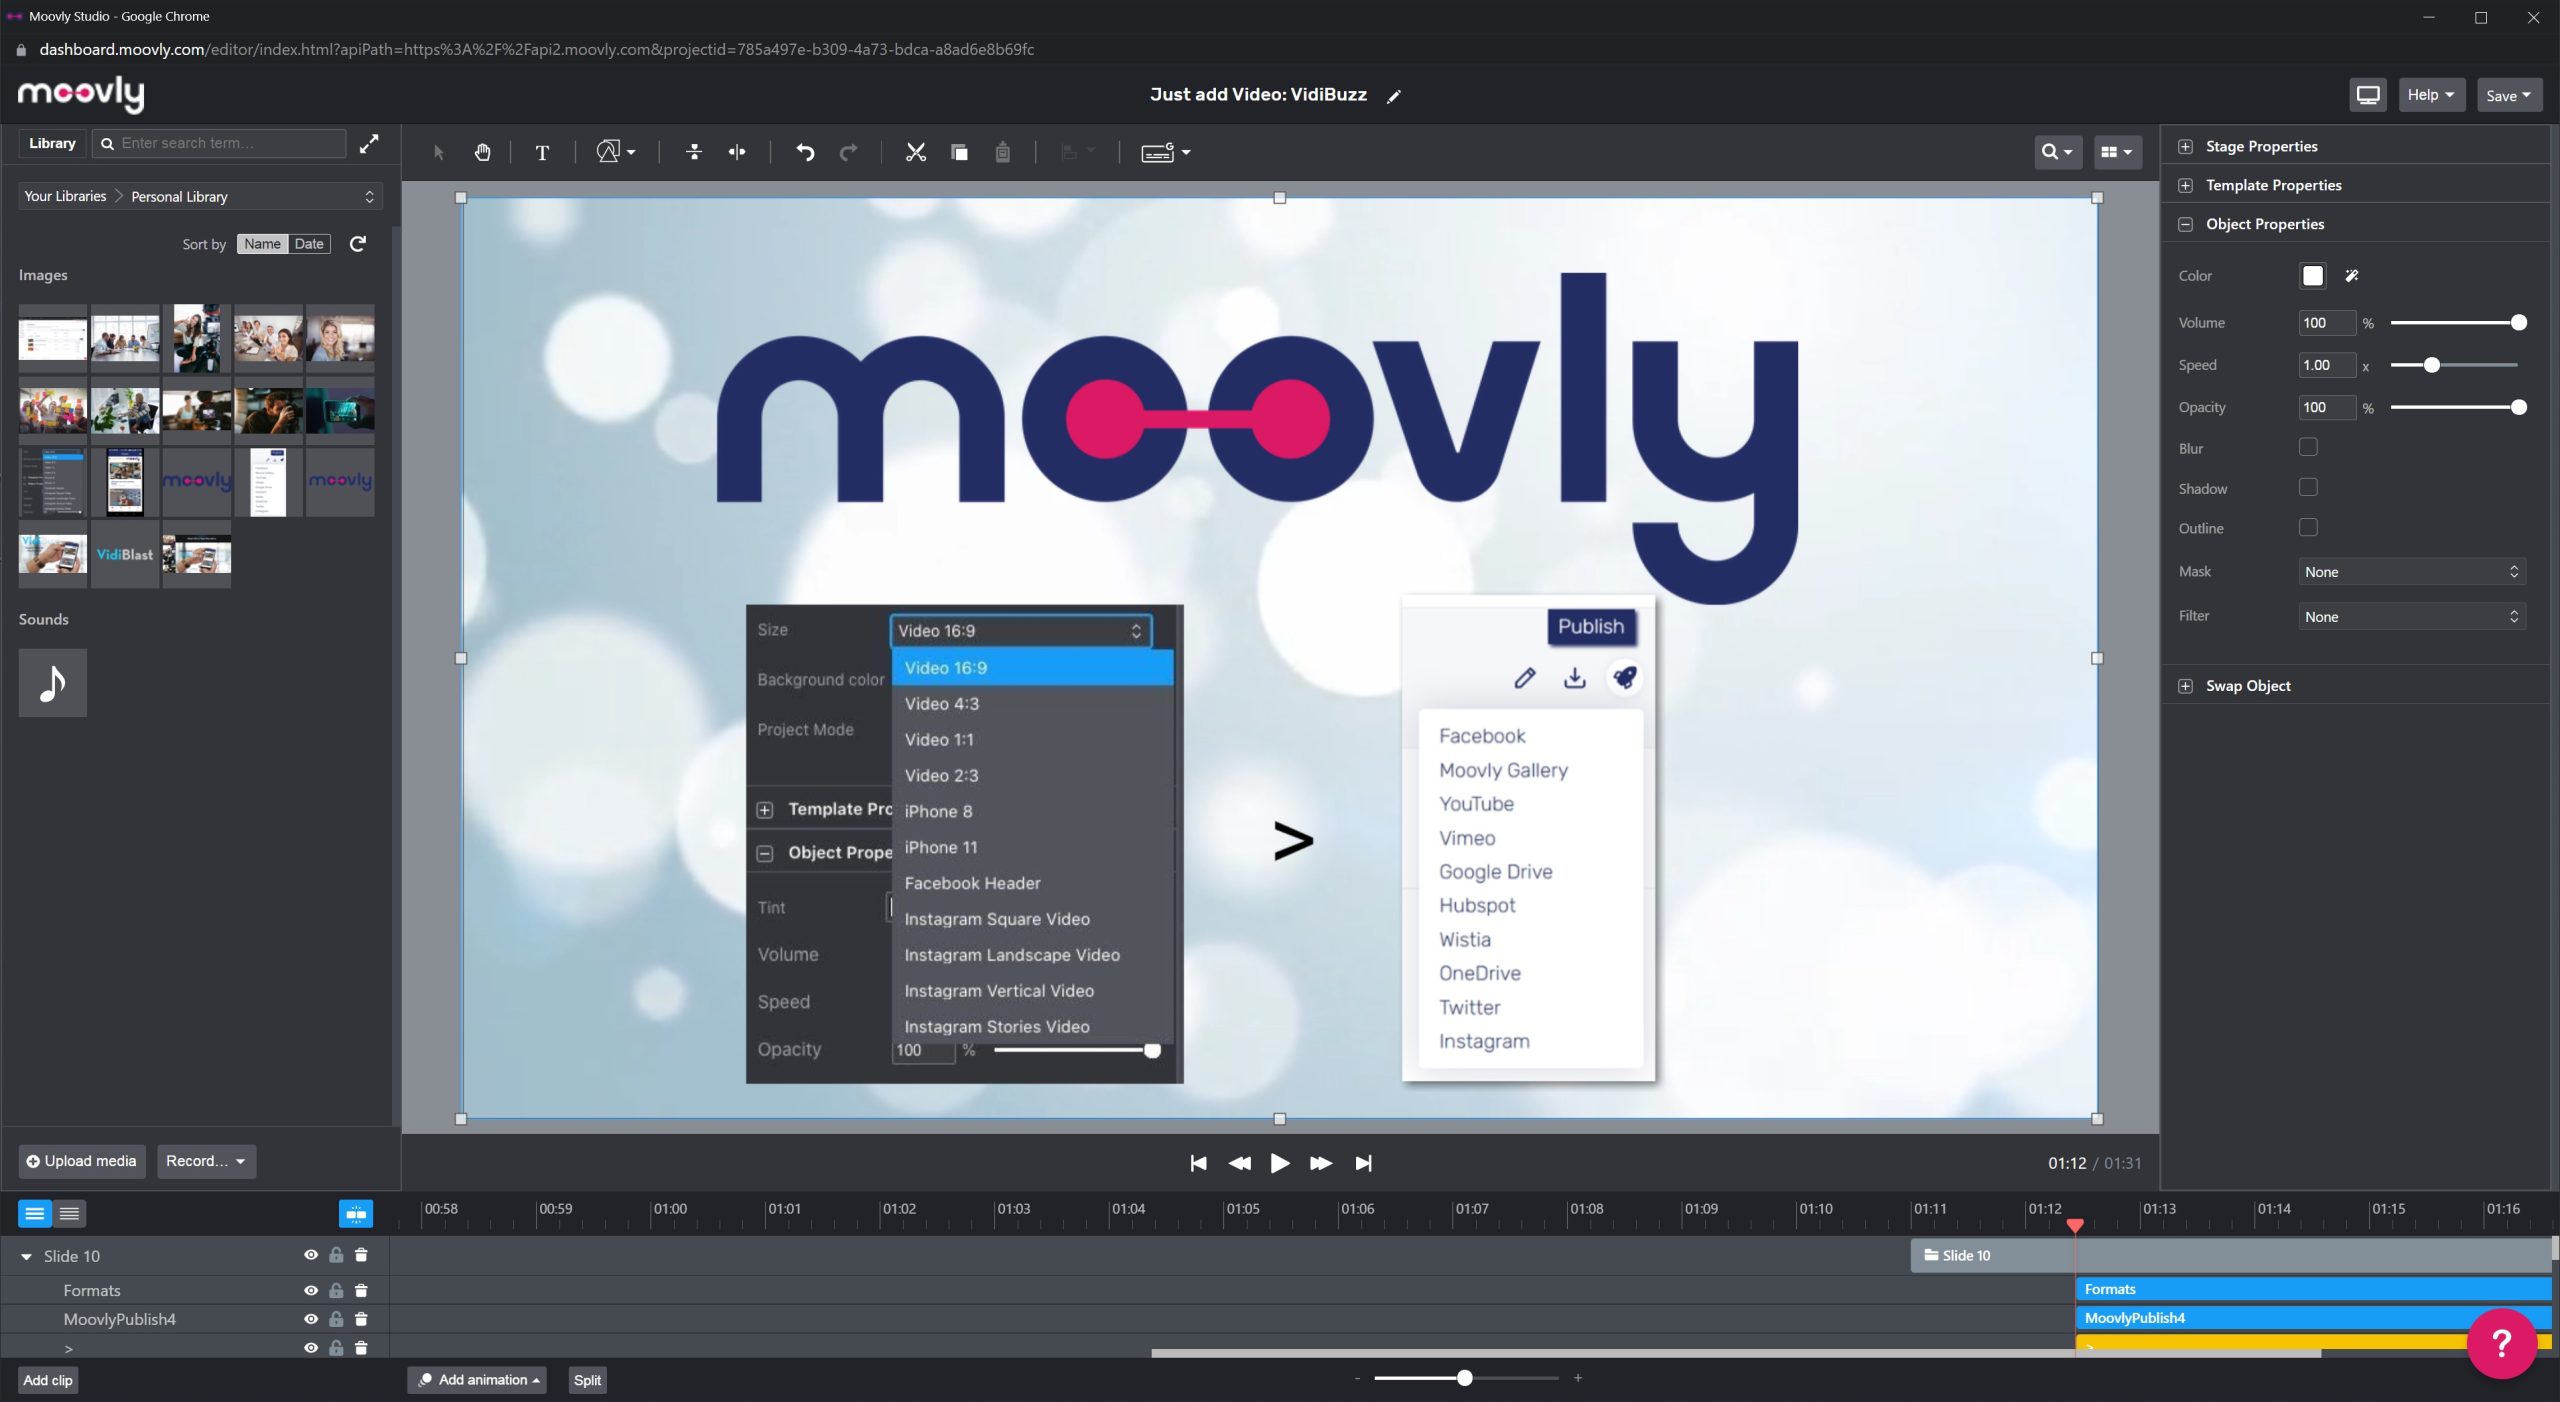Select the music note sound item

[53, 683]
